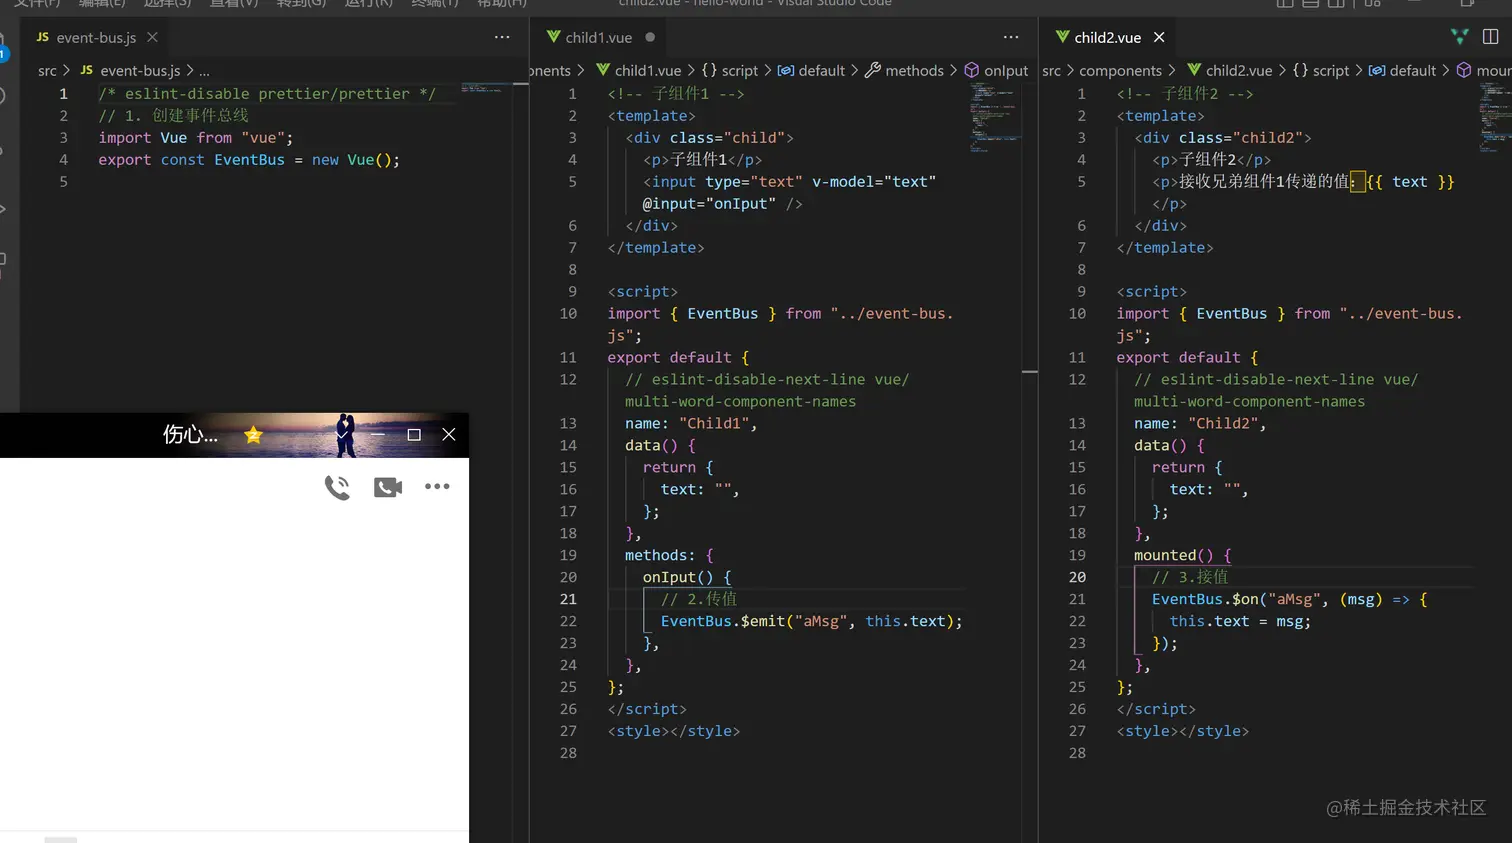1512x843 pixels.
Task: Close the child2.vue tab
Action: 1159,37
